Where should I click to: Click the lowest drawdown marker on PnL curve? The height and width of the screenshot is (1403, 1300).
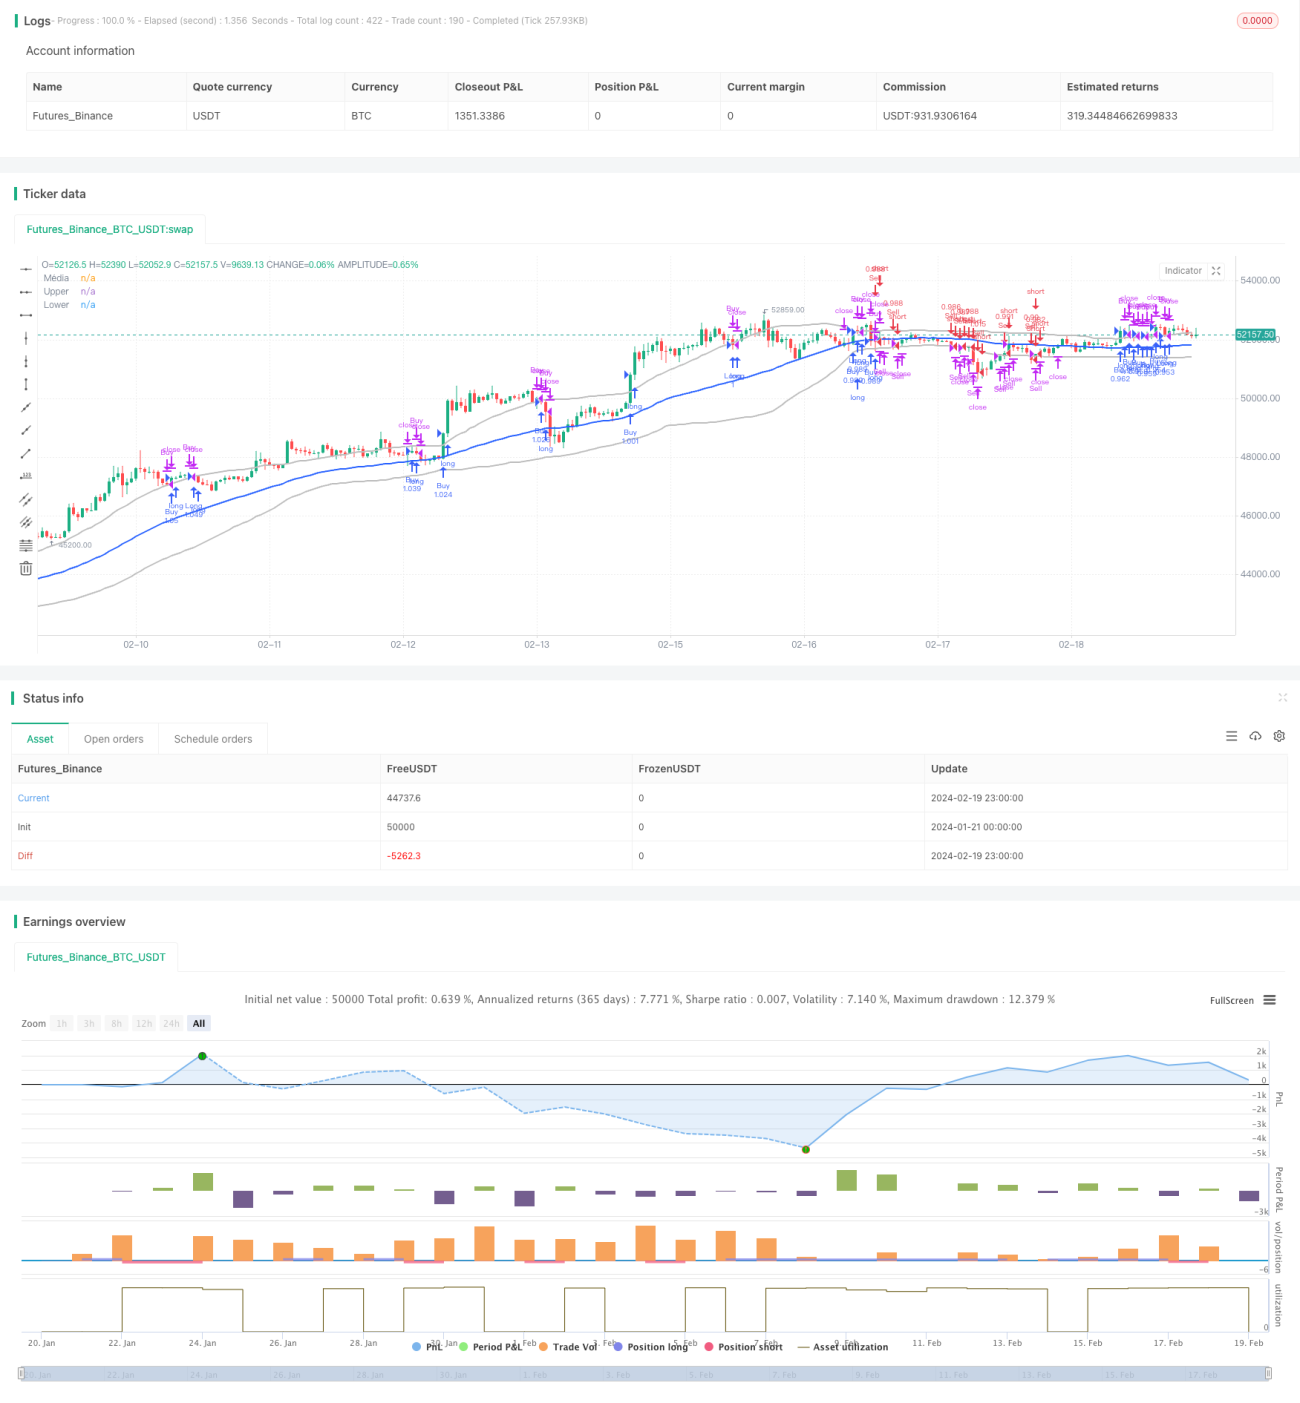tap(806, 1149)
